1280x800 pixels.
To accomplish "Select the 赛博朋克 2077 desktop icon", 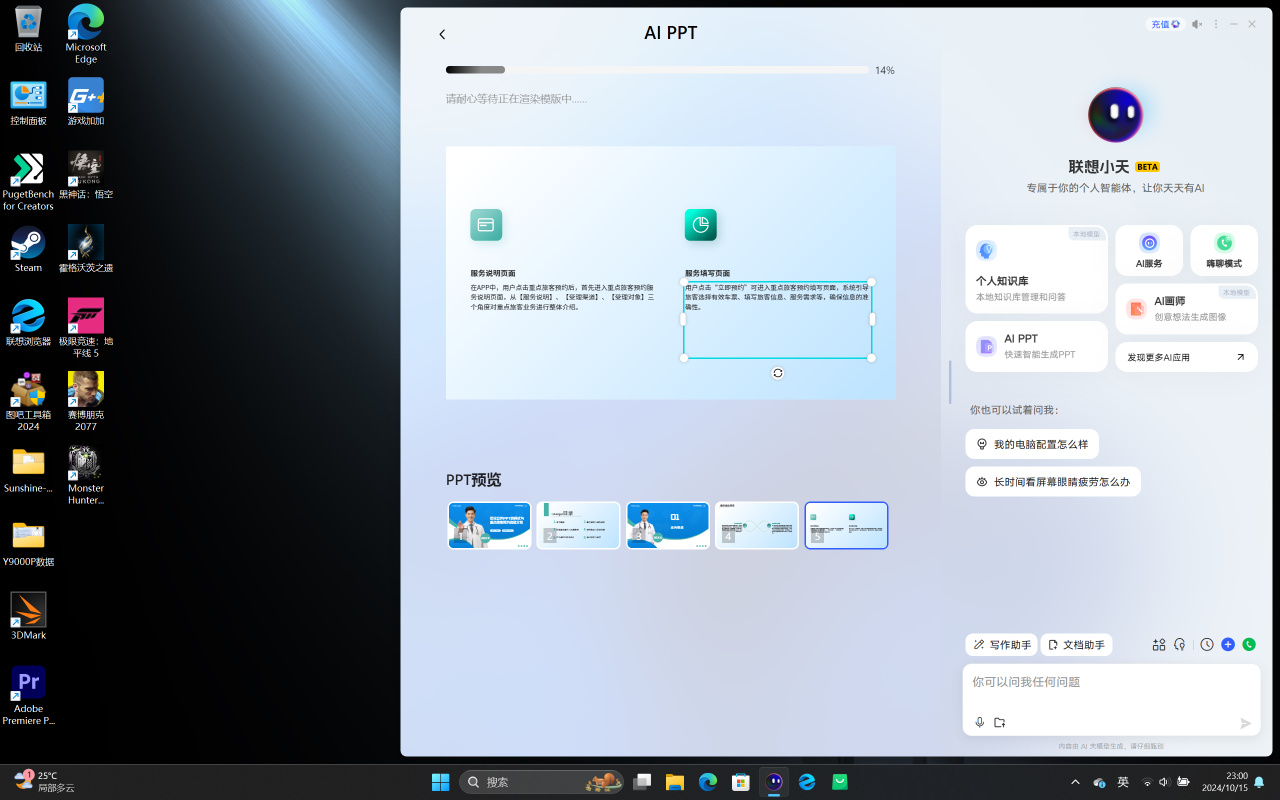I will coord(86,401).
